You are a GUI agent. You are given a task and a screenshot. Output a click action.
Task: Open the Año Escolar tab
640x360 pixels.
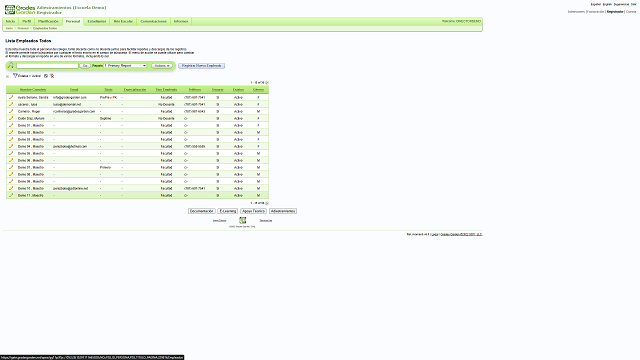(x=123, y=21)
